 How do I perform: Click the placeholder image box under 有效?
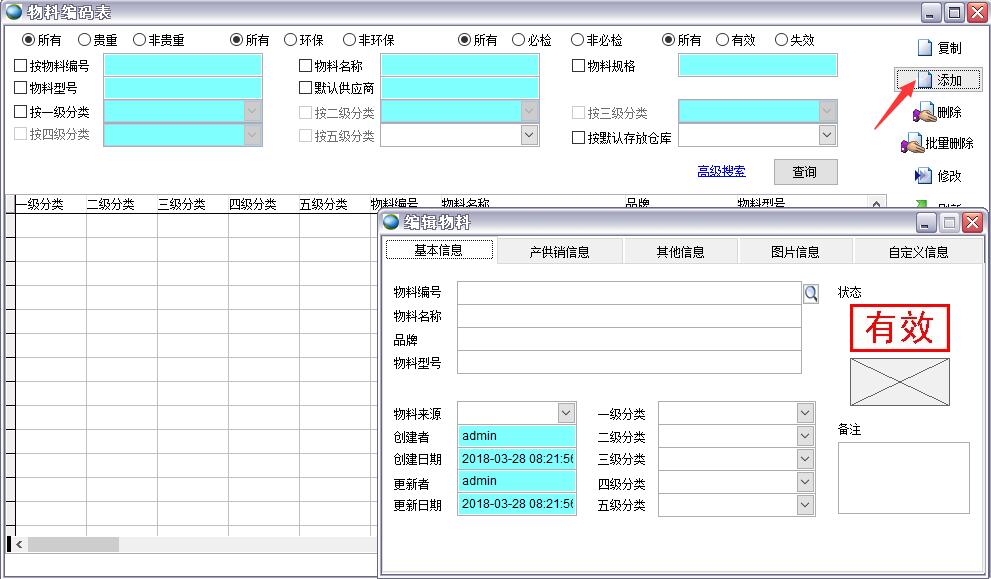[x=899, y=382]
